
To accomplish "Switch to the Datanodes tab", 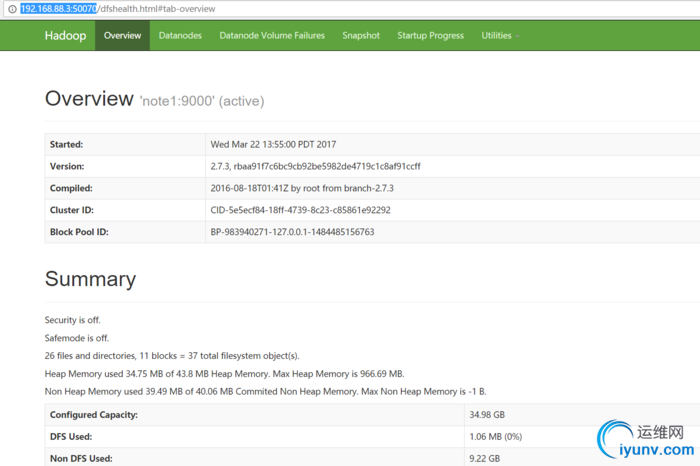I will [180, 36].
